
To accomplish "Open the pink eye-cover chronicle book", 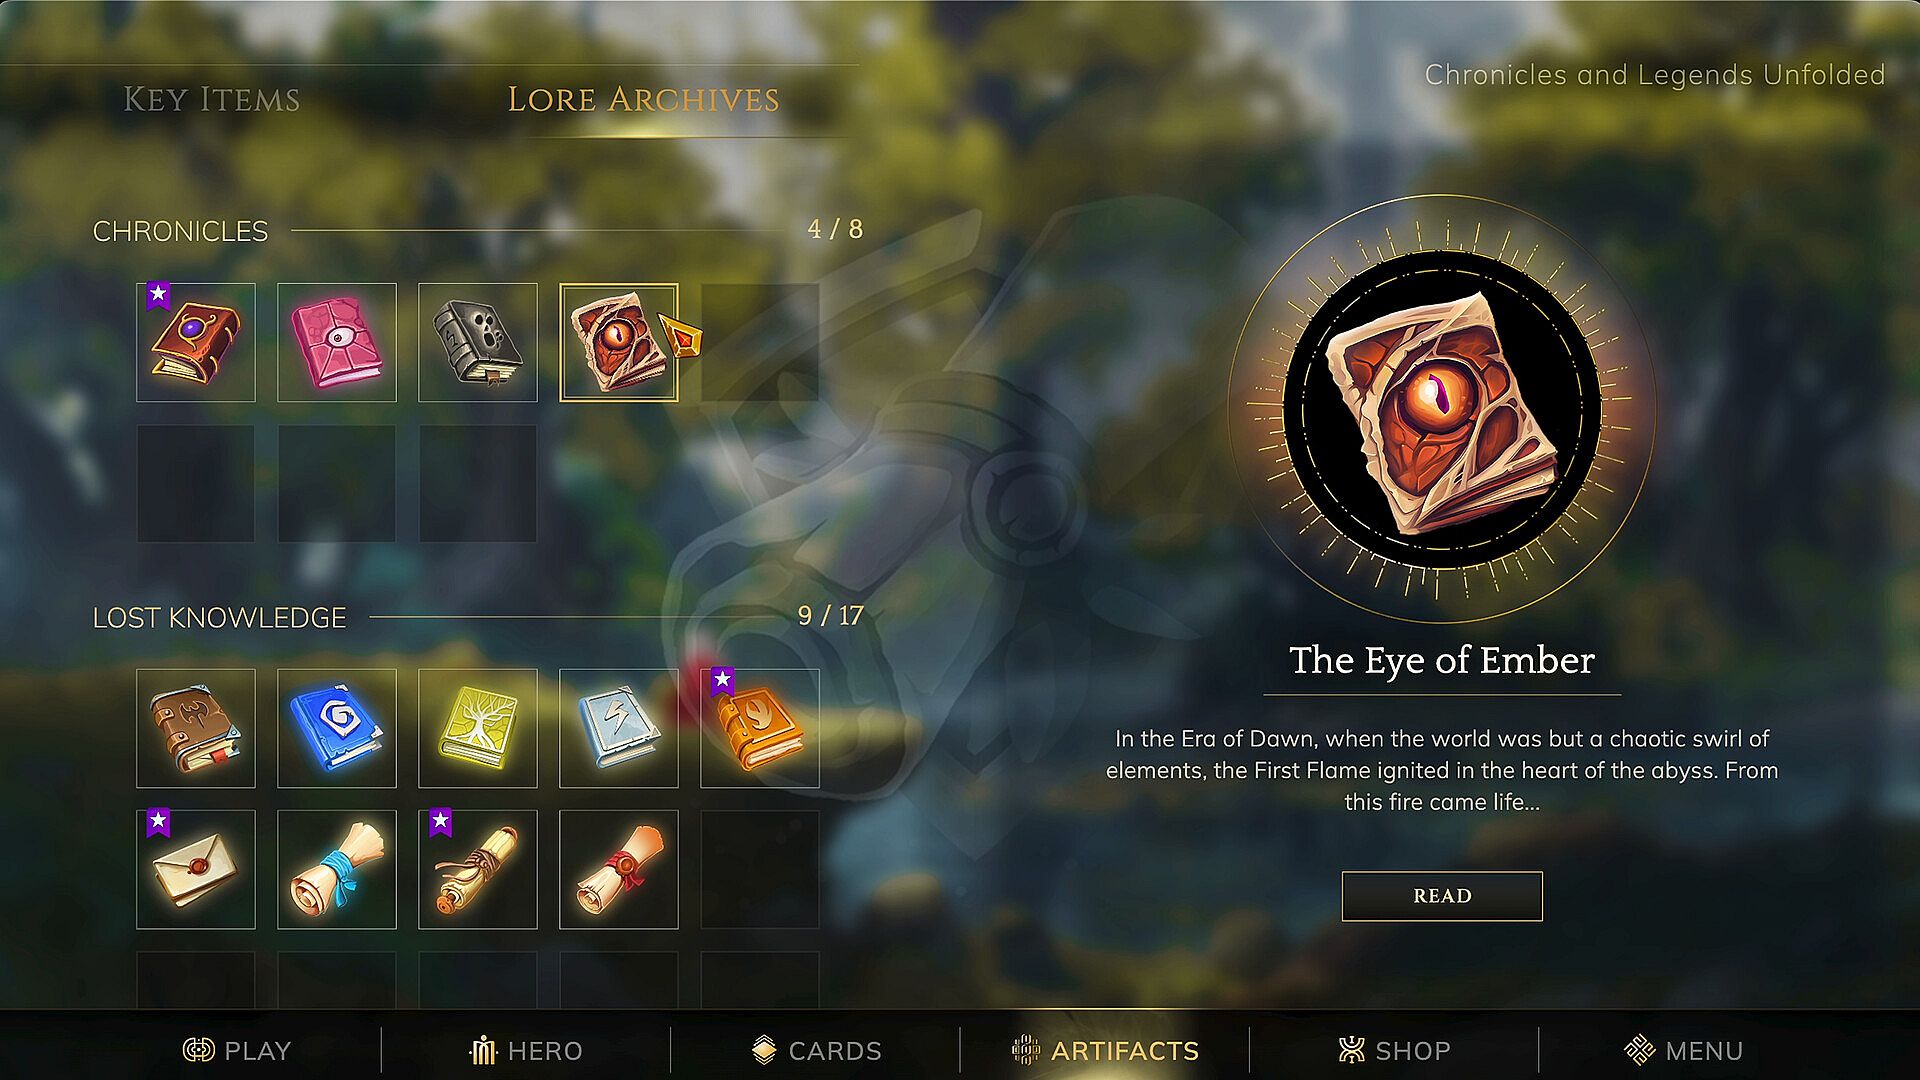I will click(337, 342).
